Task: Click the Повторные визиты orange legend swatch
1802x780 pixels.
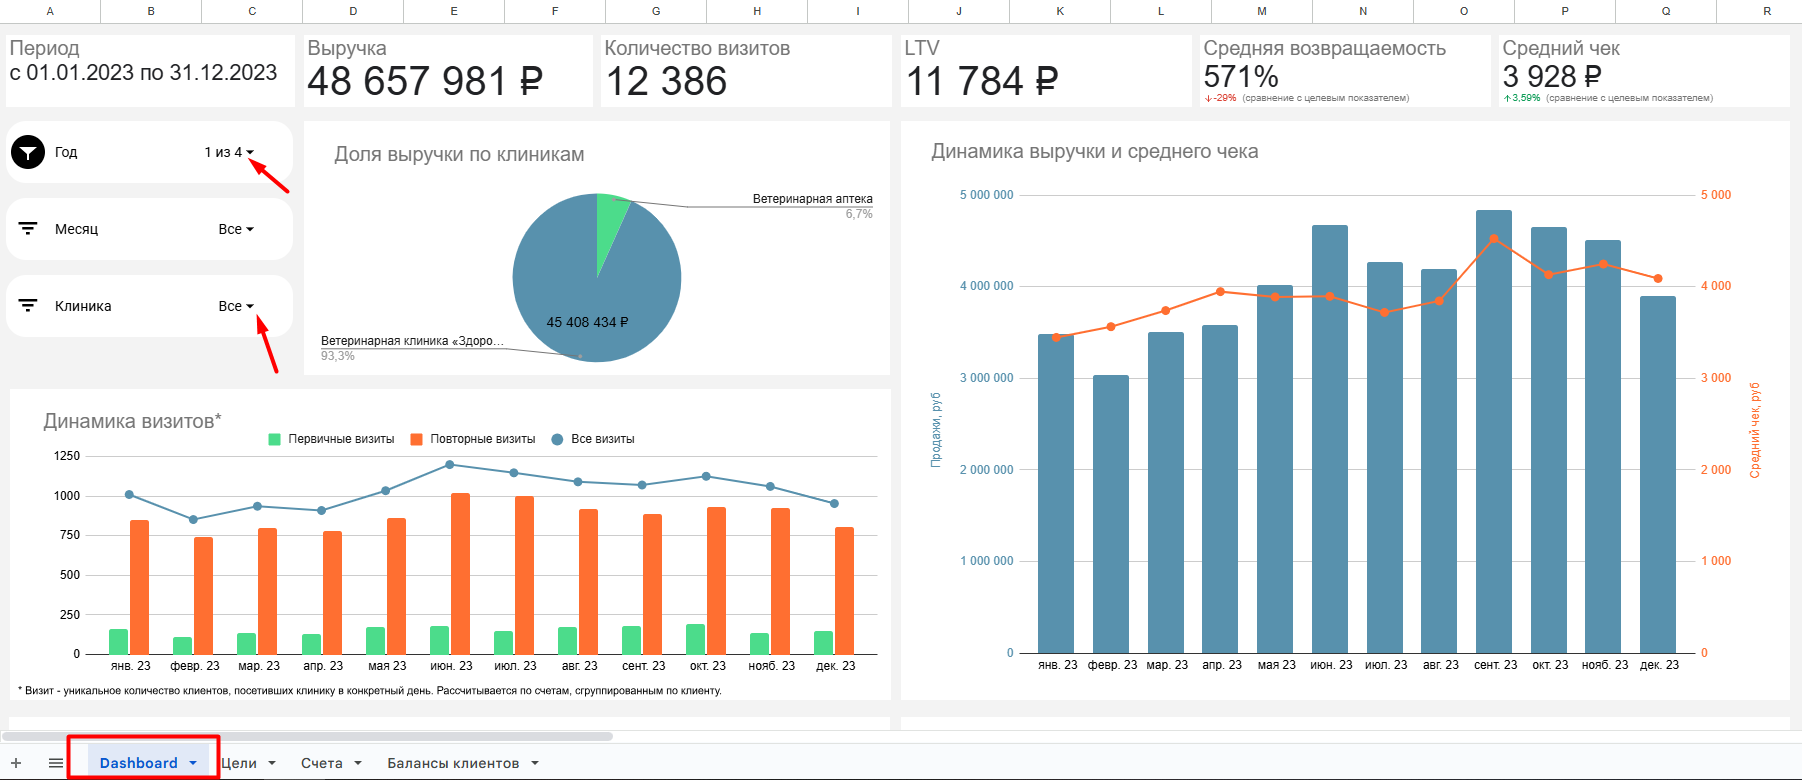Action: [x=417, y=439]
